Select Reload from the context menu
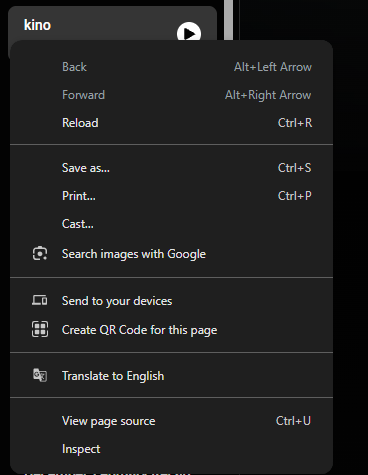The image size is (368, 475). pyautogui.click(x=171, y=123)
